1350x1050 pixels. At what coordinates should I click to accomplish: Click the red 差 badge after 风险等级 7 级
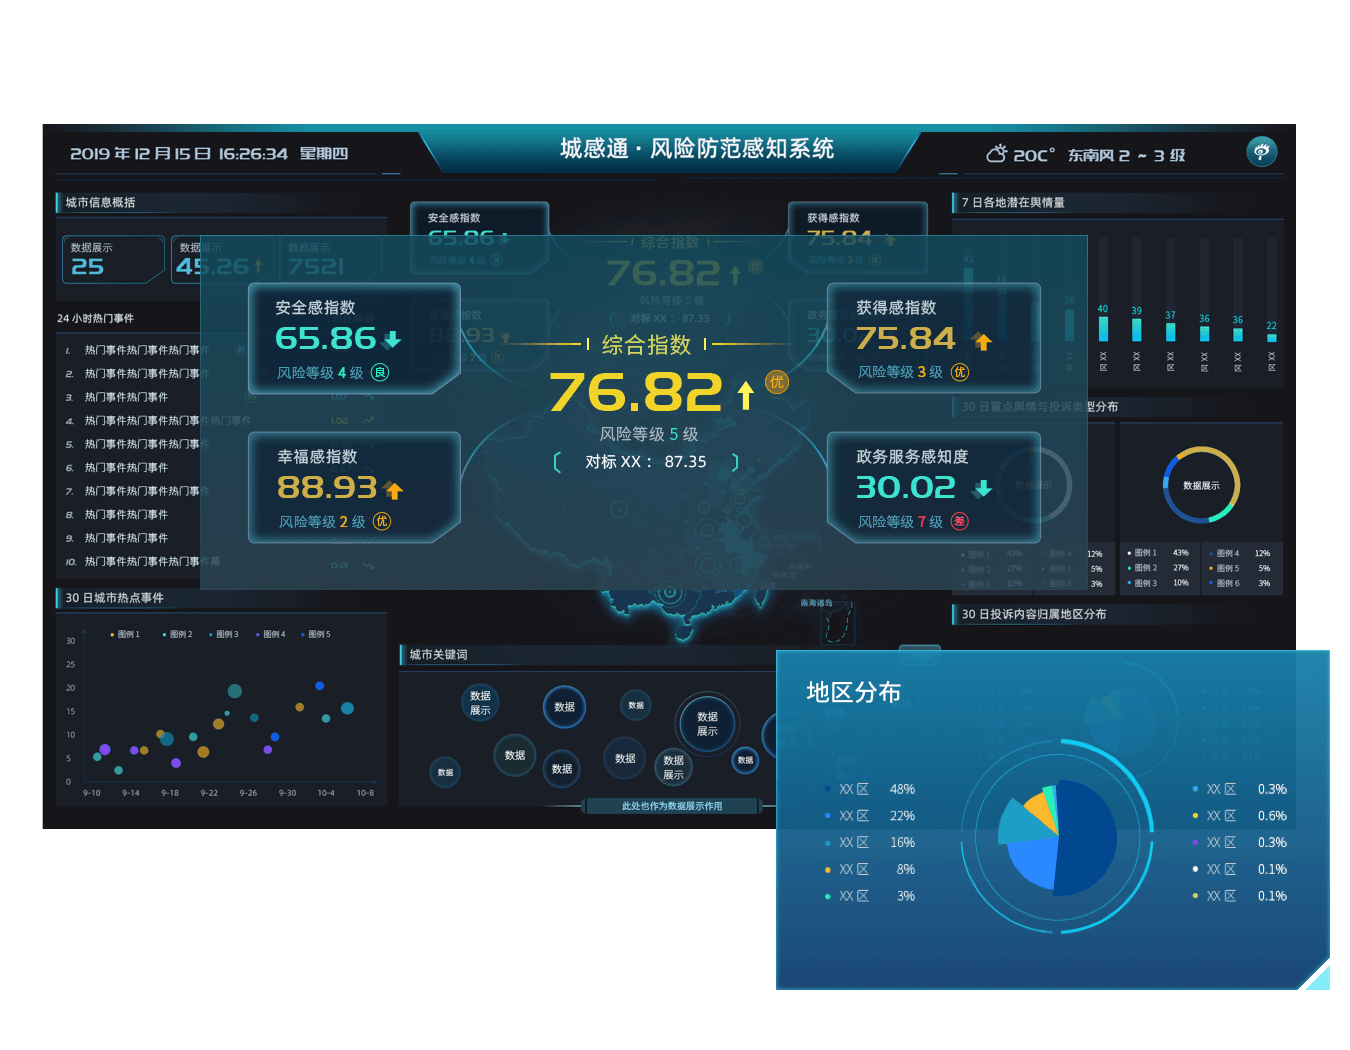pos(960,521)
